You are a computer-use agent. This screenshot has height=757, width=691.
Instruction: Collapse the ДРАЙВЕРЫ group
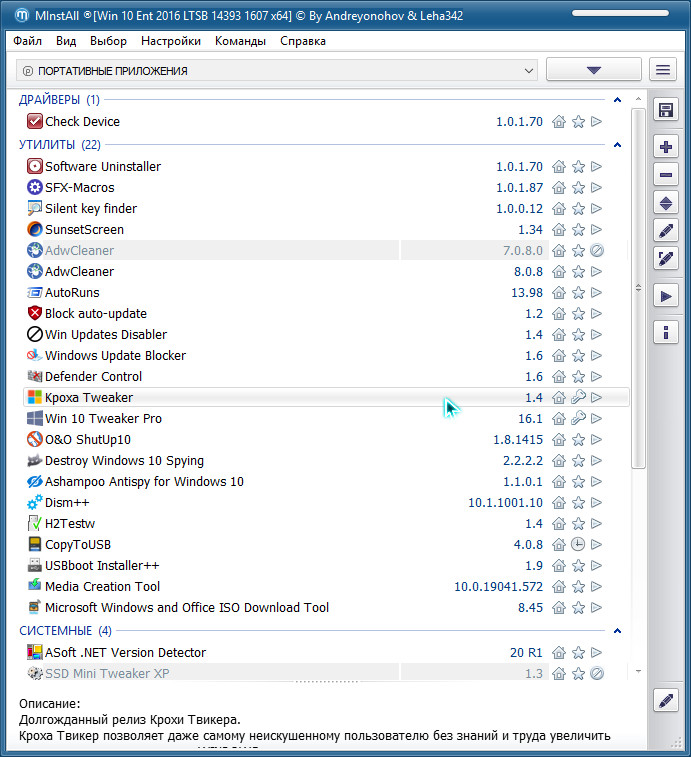[x=617, y=100]
